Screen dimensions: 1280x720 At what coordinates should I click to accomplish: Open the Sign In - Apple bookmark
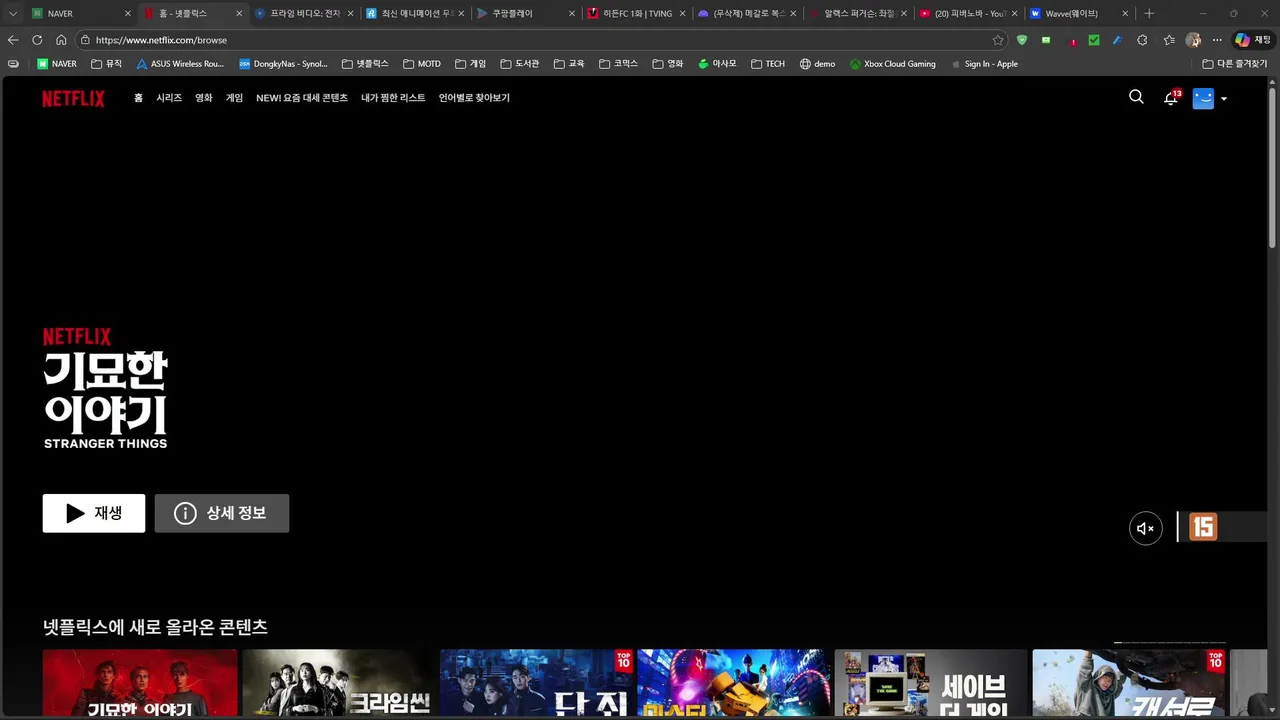point(984,64)
